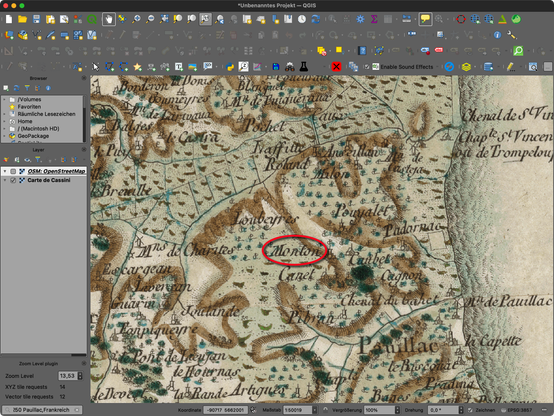554x416 pixels.
Task: Expand the Home entry in Browser
Action: tap(4, 121)
